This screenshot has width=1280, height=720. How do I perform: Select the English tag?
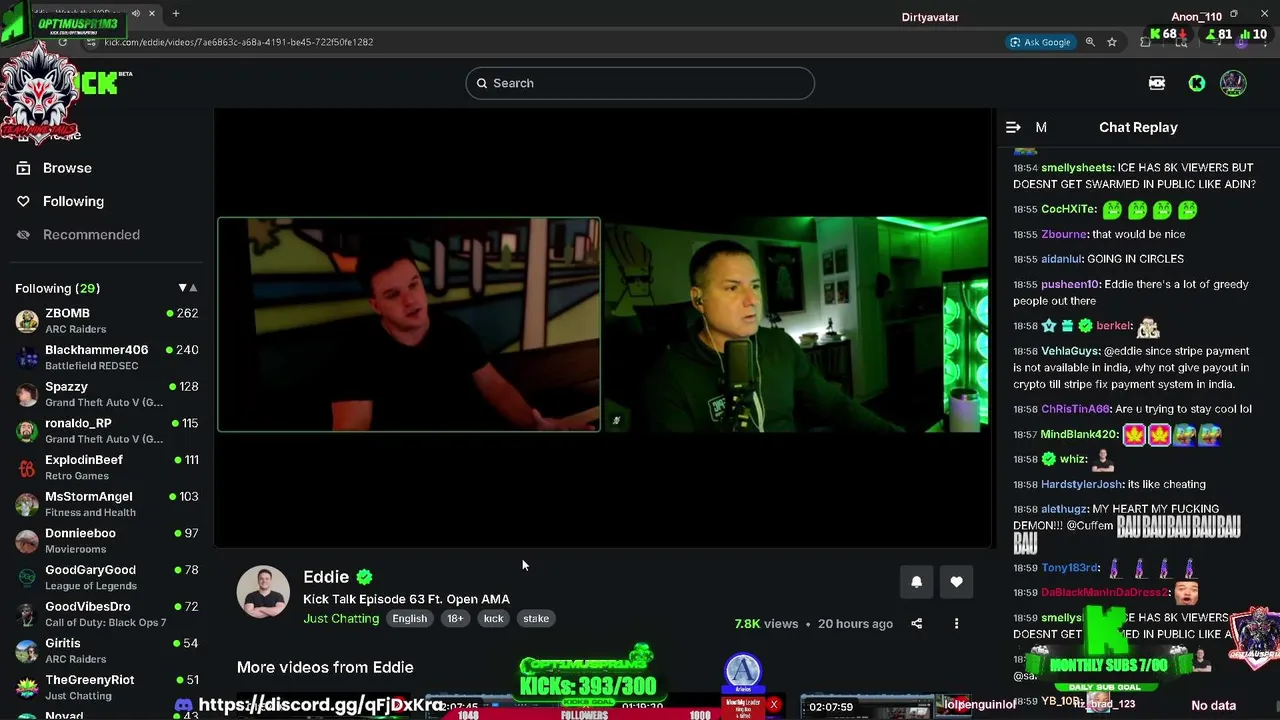click(x=409, y=619)
